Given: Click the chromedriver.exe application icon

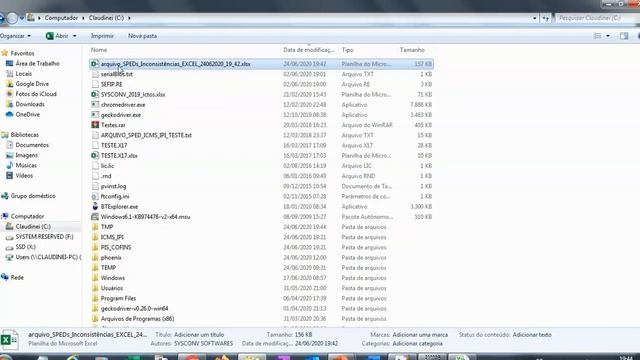Looking at the screenshot, I should tap(95, 105).
